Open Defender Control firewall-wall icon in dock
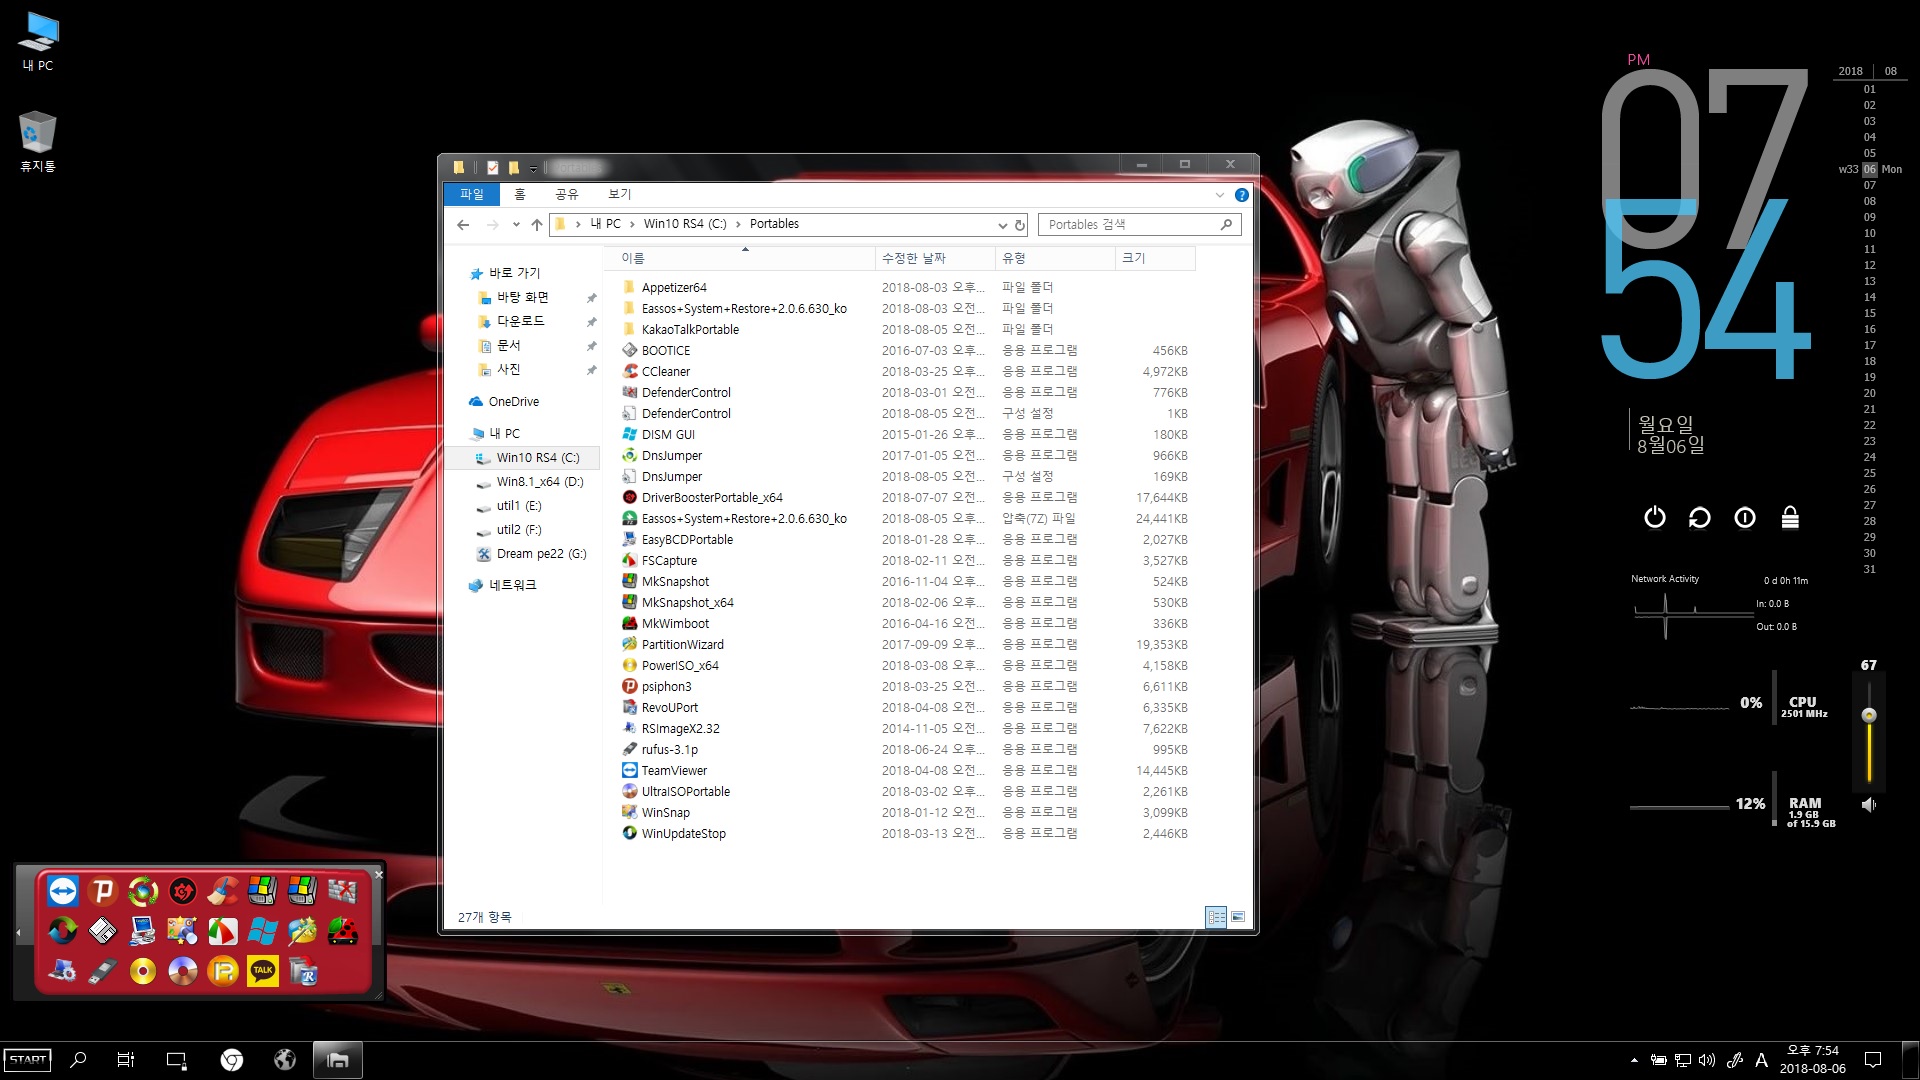The height and width of the screenshot is (1080, 1920). pyautogui.click(x=343, y=891)
